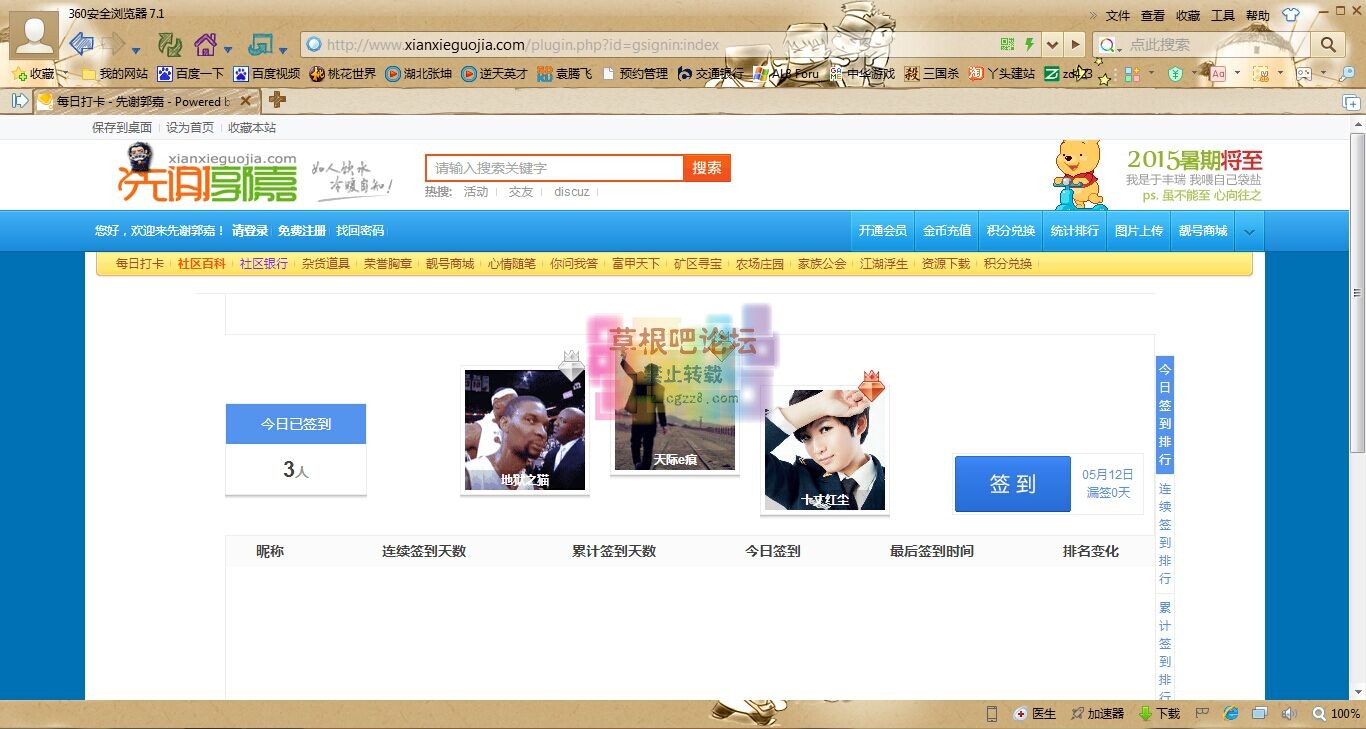Open the dropdown arrow next to home icon
Viewport: 1366px width, 729px height.
[x=228, y=48]
